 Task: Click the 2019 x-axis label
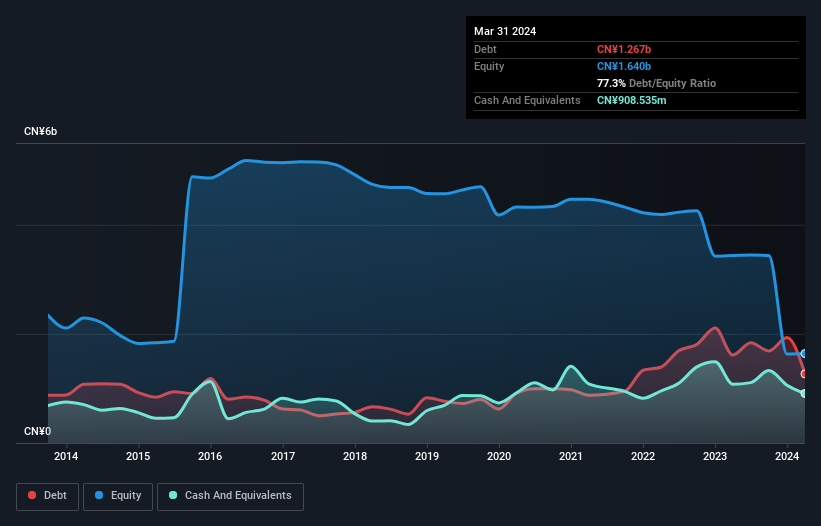pyautogui.click(x=427, y=456)
